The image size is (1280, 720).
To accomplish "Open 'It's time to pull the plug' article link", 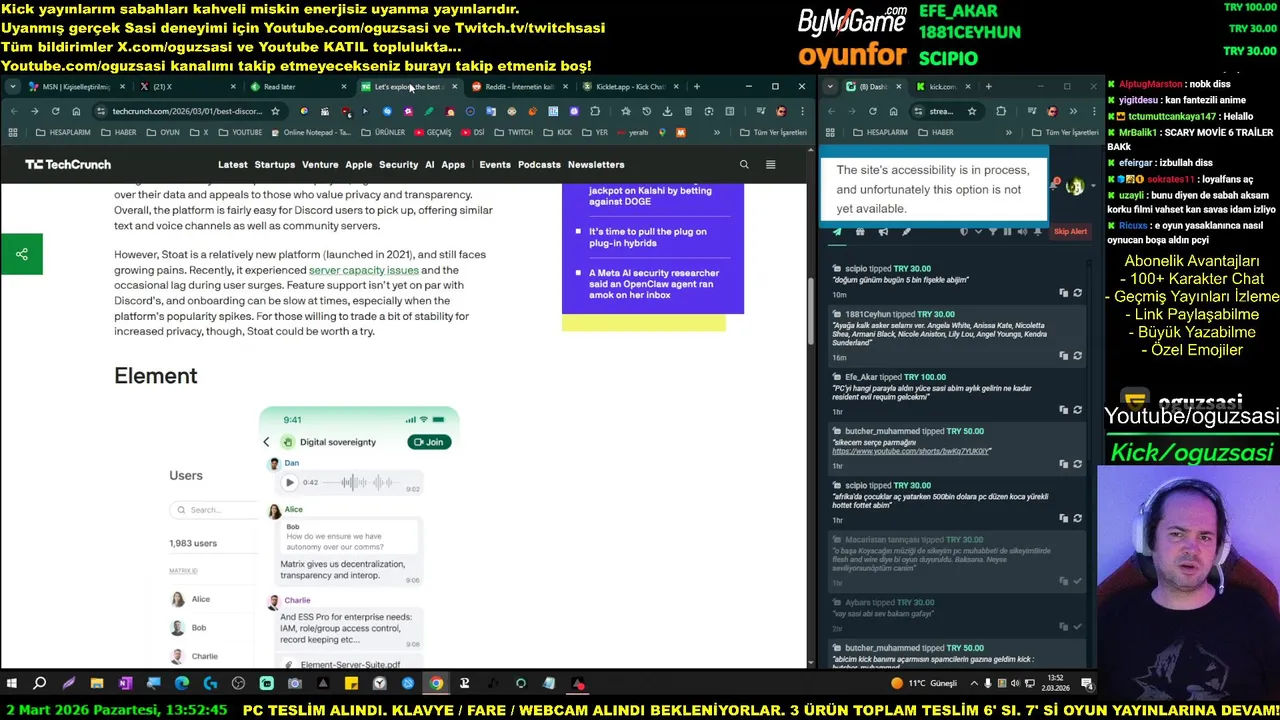I will 648,237.
